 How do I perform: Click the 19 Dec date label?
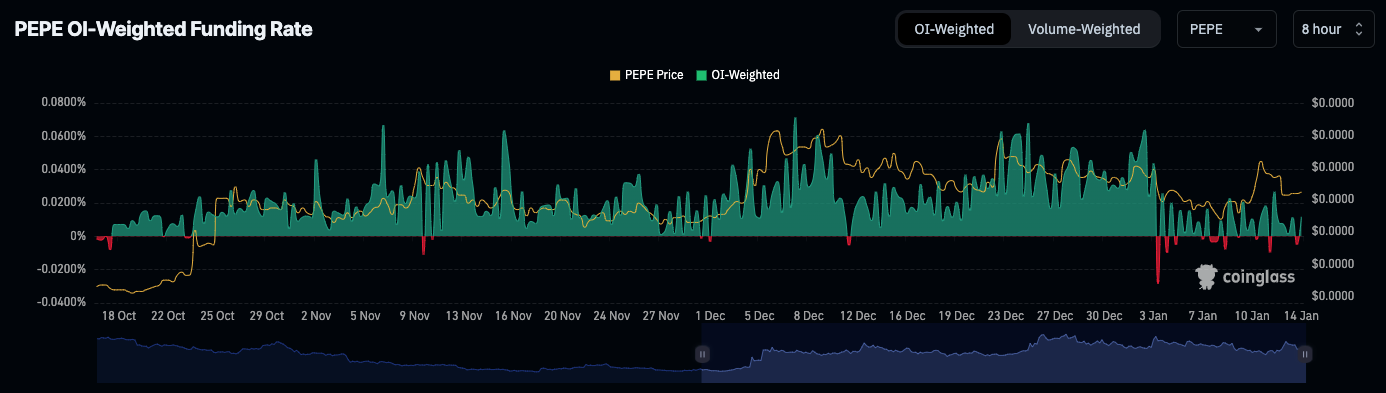click(x=957, y=316)
